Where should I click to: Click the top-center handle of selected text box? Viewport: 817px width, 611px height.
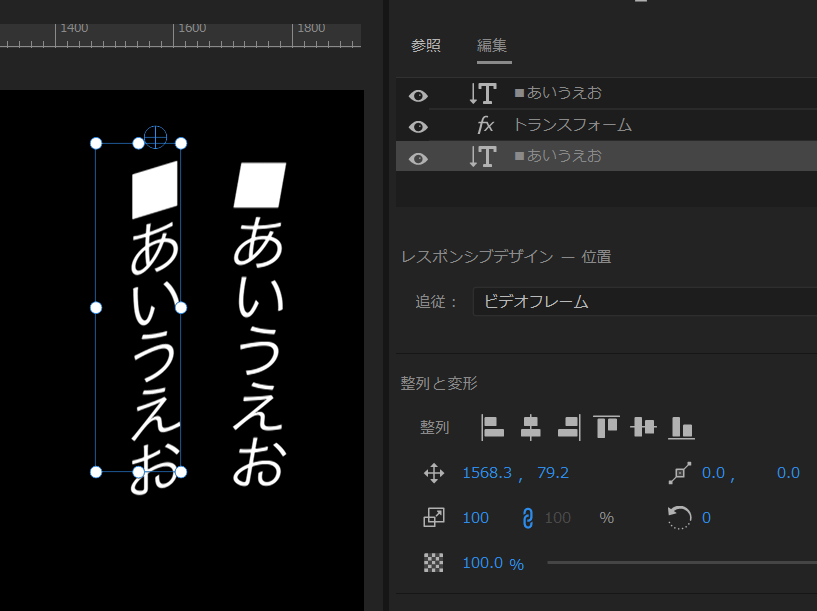click(138, 143)
